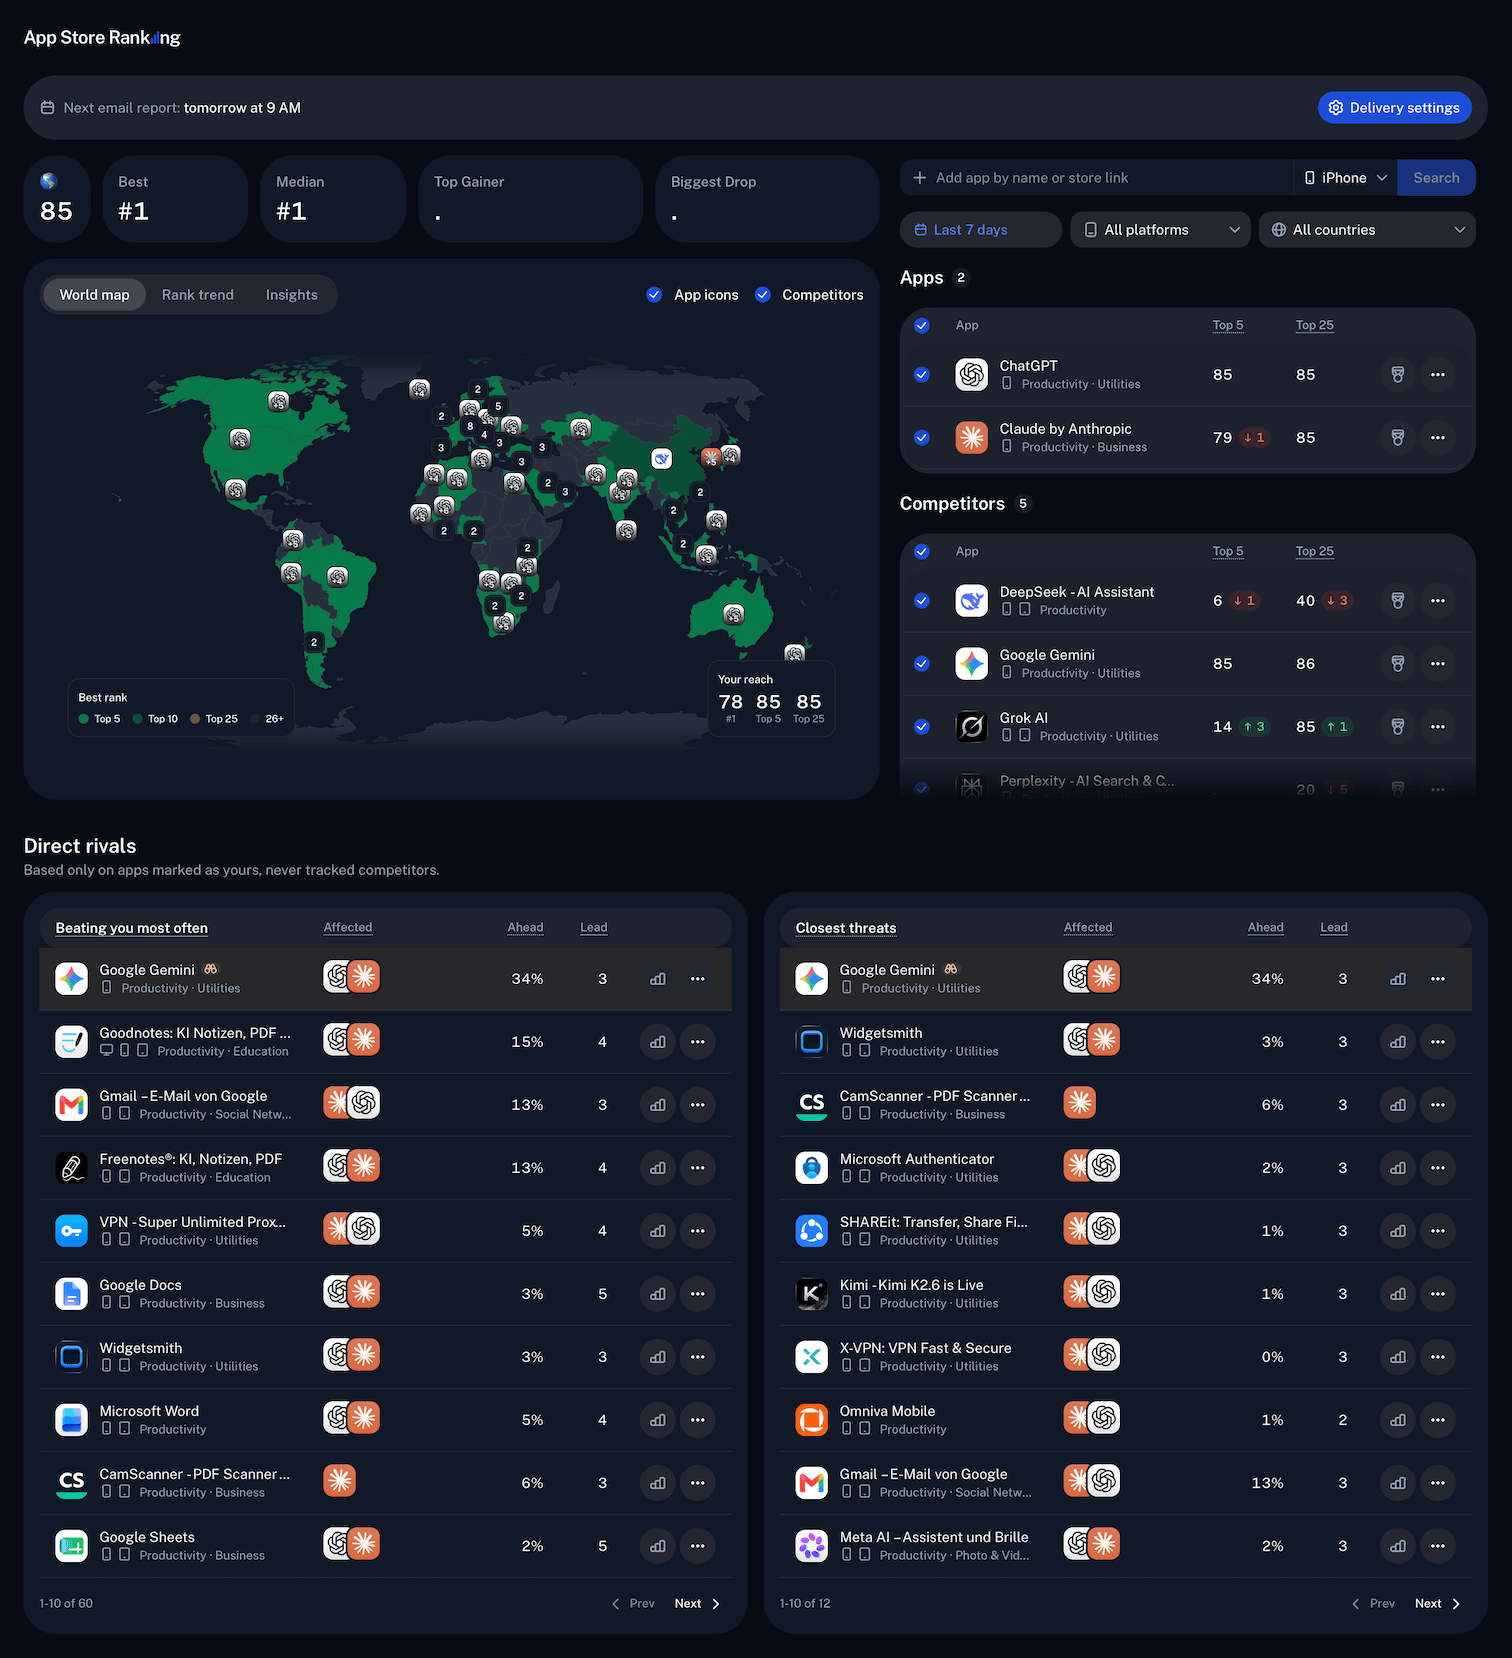Sort Closest threats by Lead column
Image resolution: width=1512 pixels, height=1658 pixels.
point(1334,928)
